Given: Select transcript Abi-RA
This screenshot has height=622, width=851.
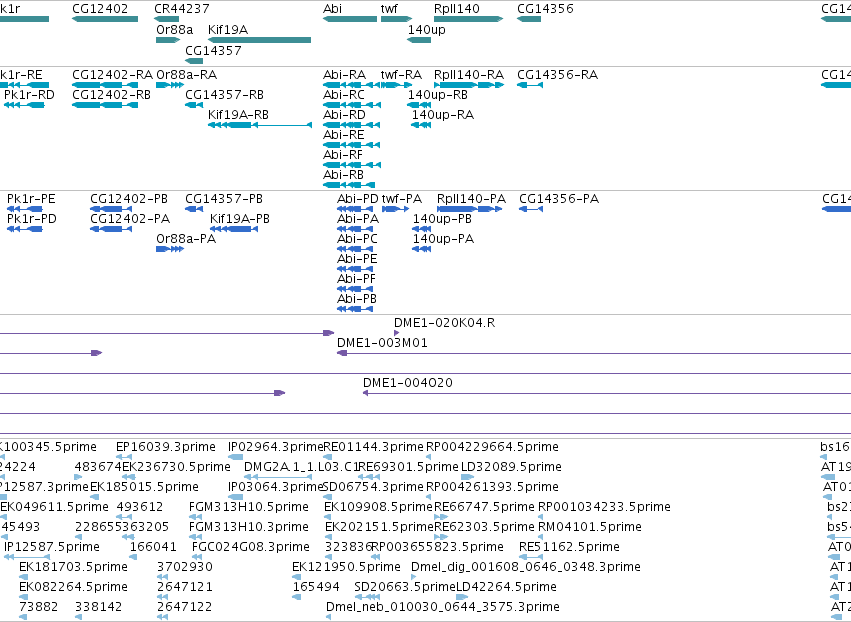Looking at the screenshot, I should click(x=352, y=85).
